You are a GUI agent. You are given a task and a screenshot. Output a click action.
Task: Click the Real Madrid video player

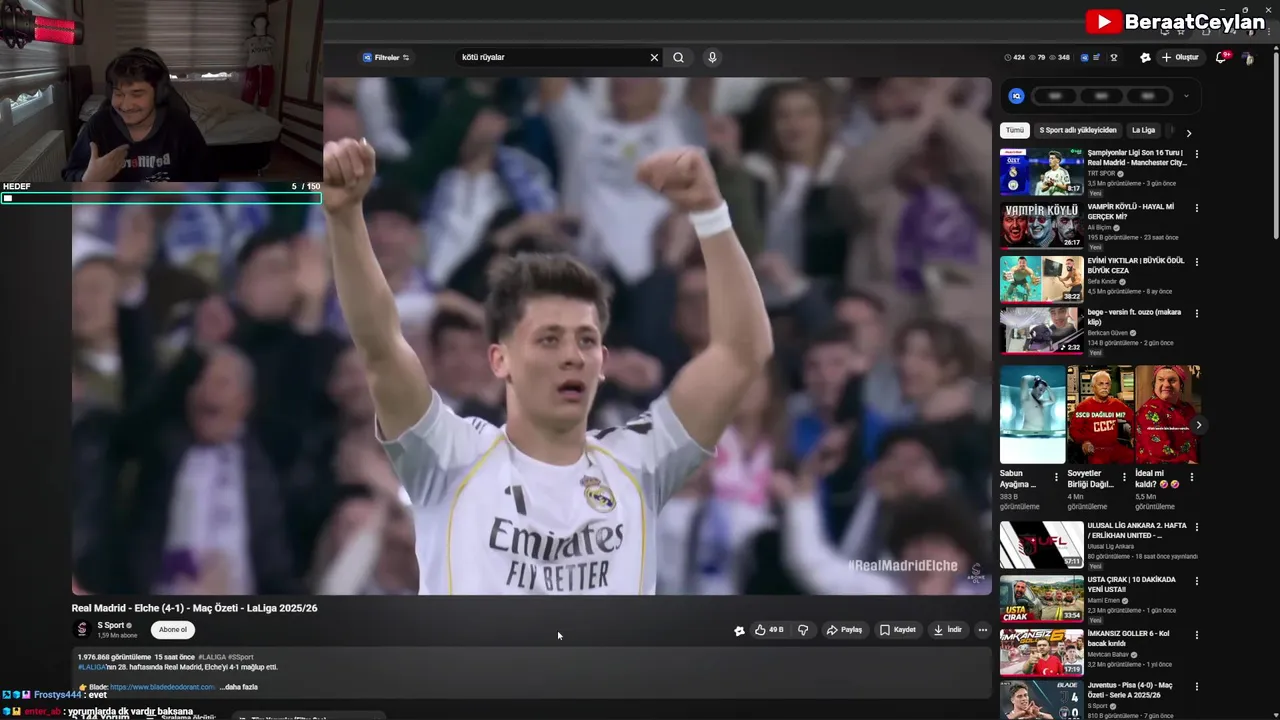532,336
